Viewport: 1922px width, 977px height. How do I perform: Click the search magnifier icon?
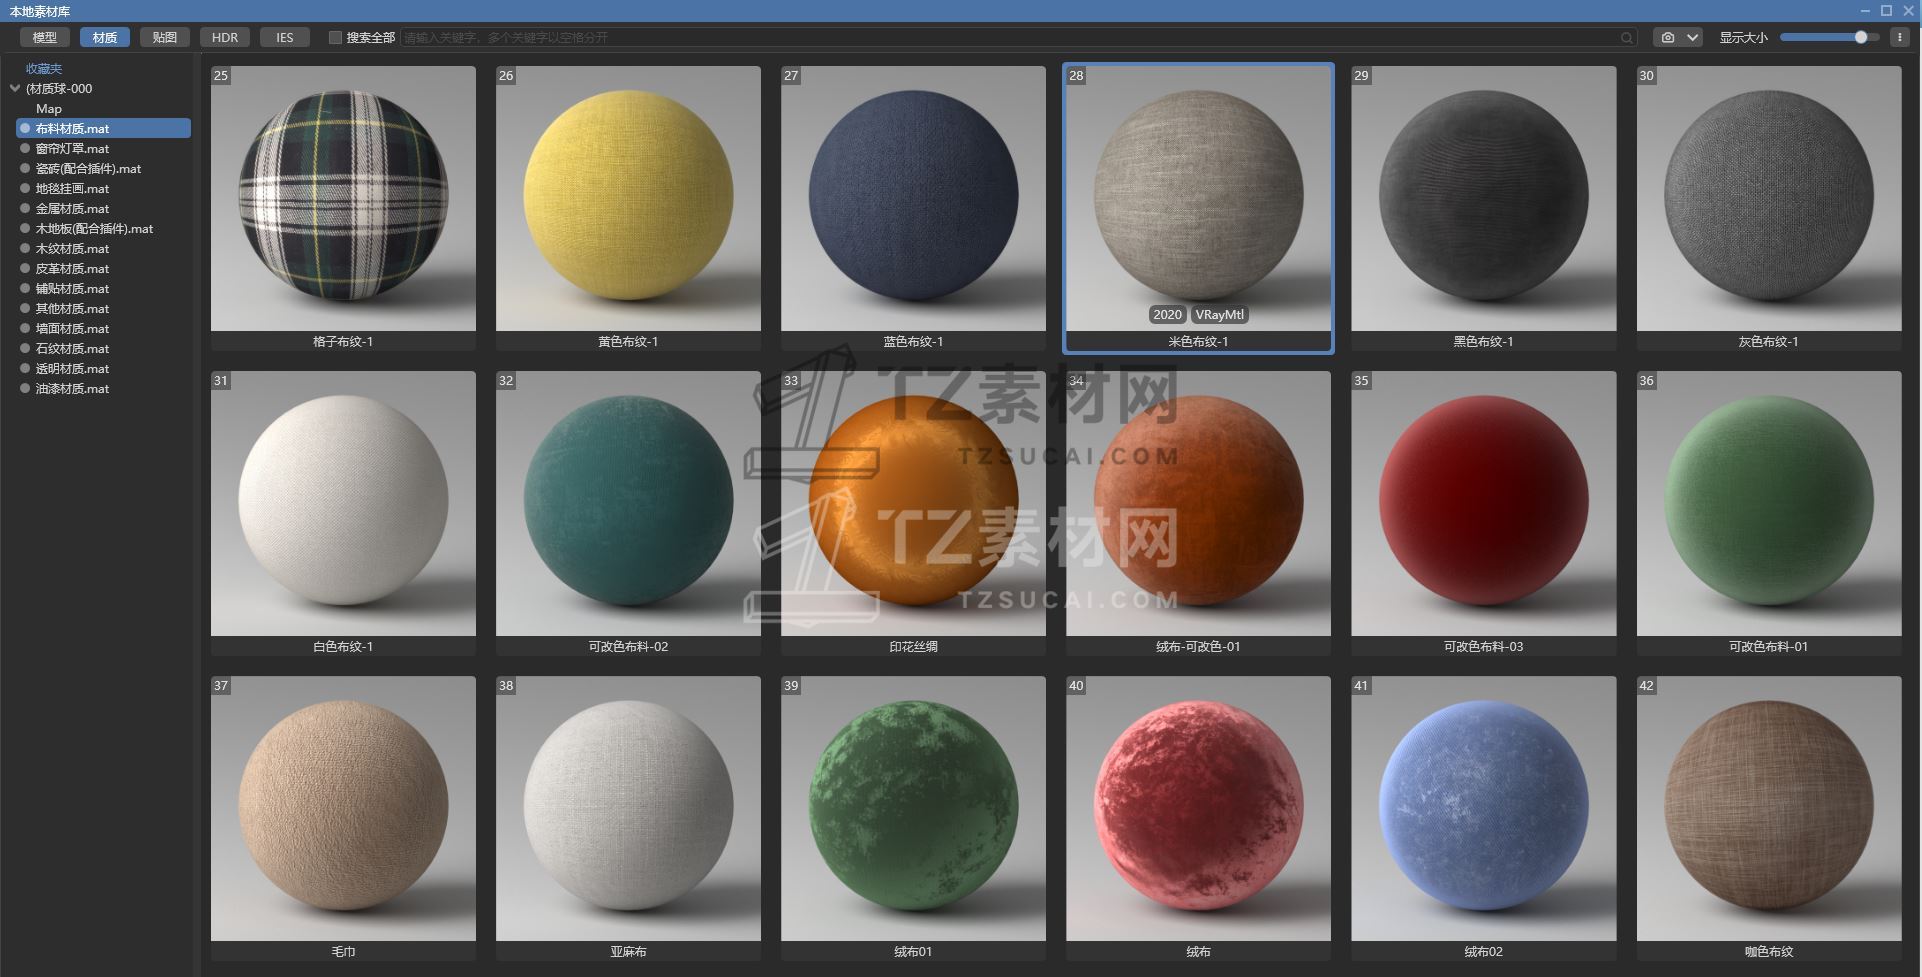(1627, 38)
